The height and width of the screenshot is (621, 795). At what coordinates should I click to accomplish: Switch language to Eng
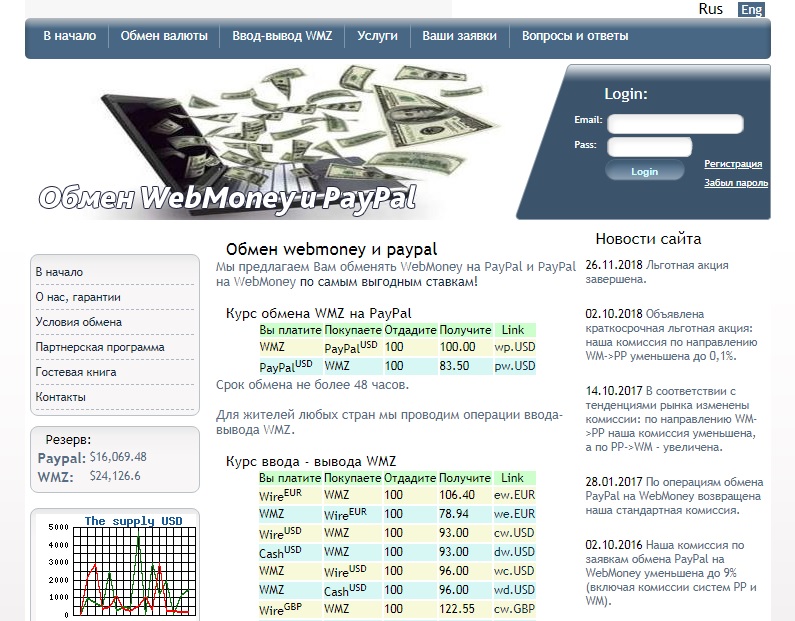click(751, 10)
